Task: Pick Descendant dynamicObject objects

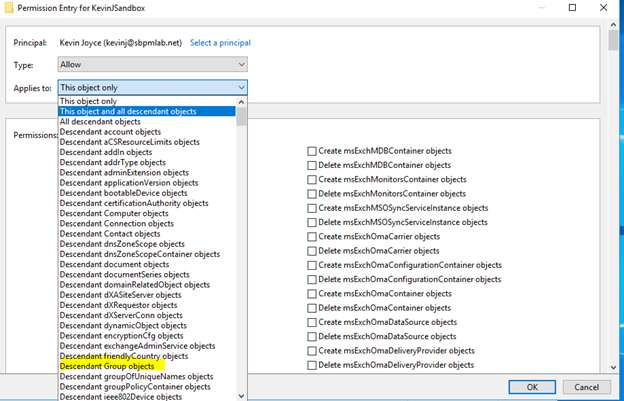Action: pyautogui.click(x=147, y=325)
